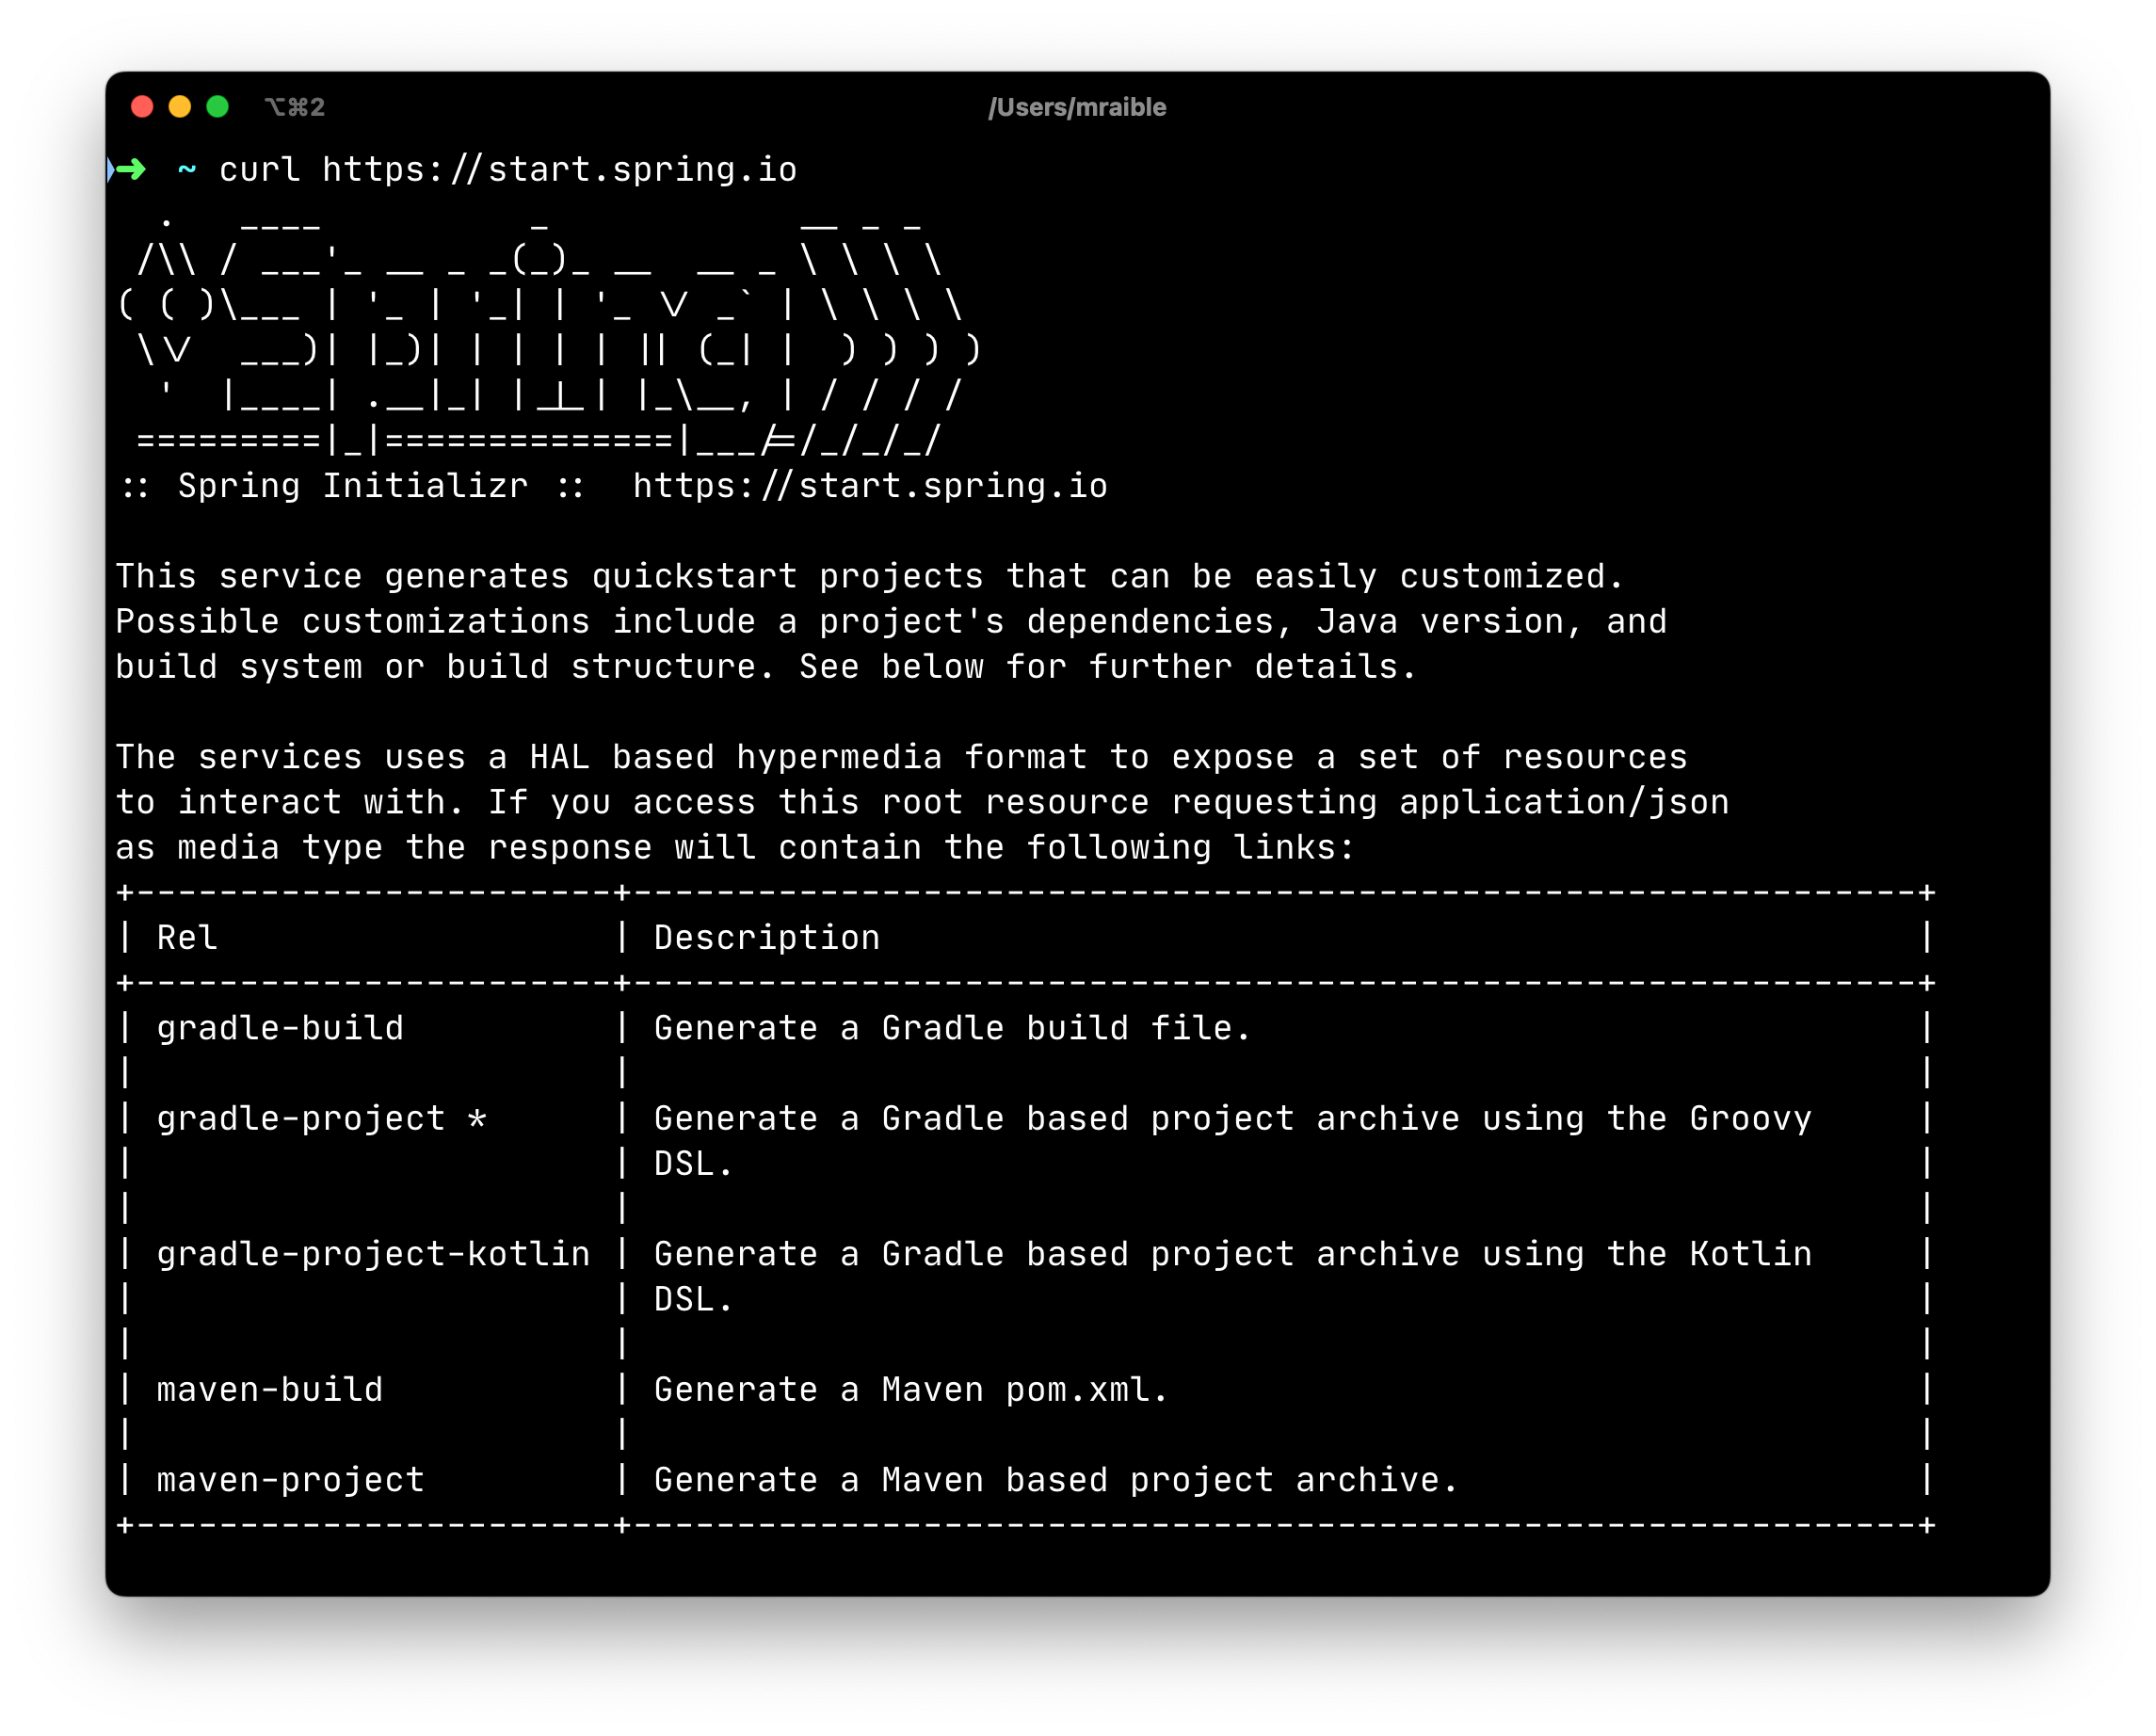The image size is (2156, 1736).
Task: Select the 'gradle-project-kotlin' table cell
Action: coord(373,1254)
